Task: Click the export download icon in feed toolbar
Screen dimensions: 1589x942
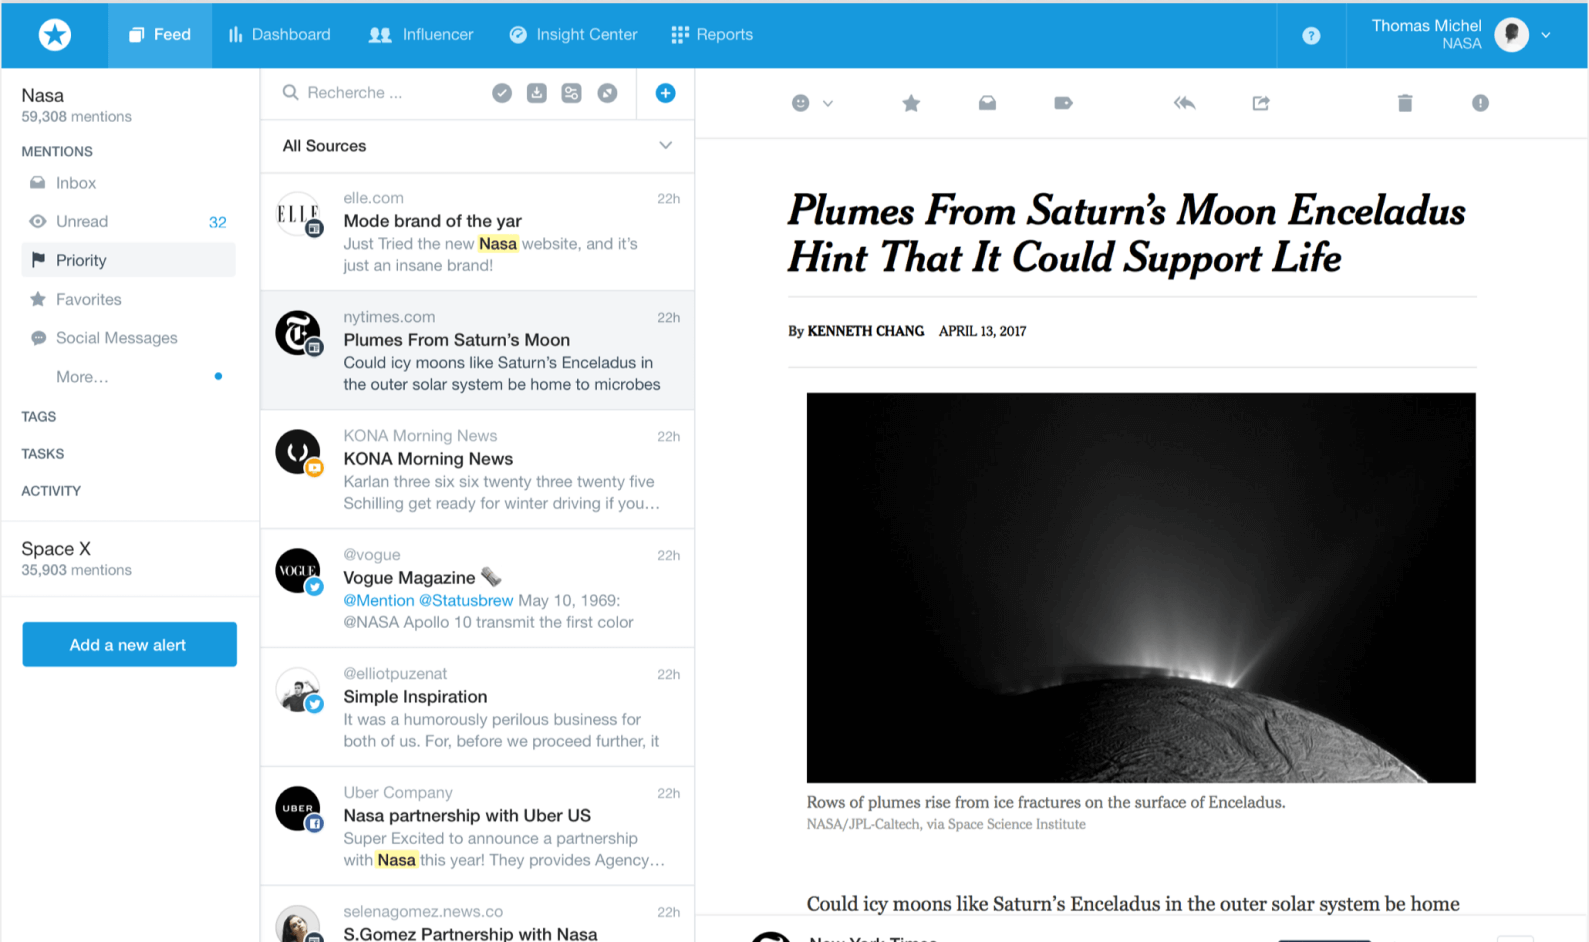Action: tap(537, 93)
